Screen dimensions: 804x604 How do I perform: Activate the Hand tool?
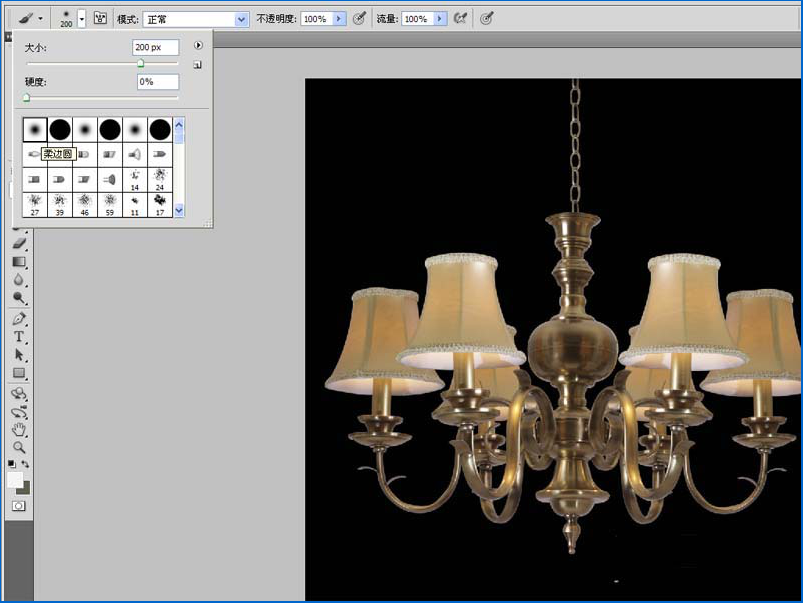tap(19, 429)
